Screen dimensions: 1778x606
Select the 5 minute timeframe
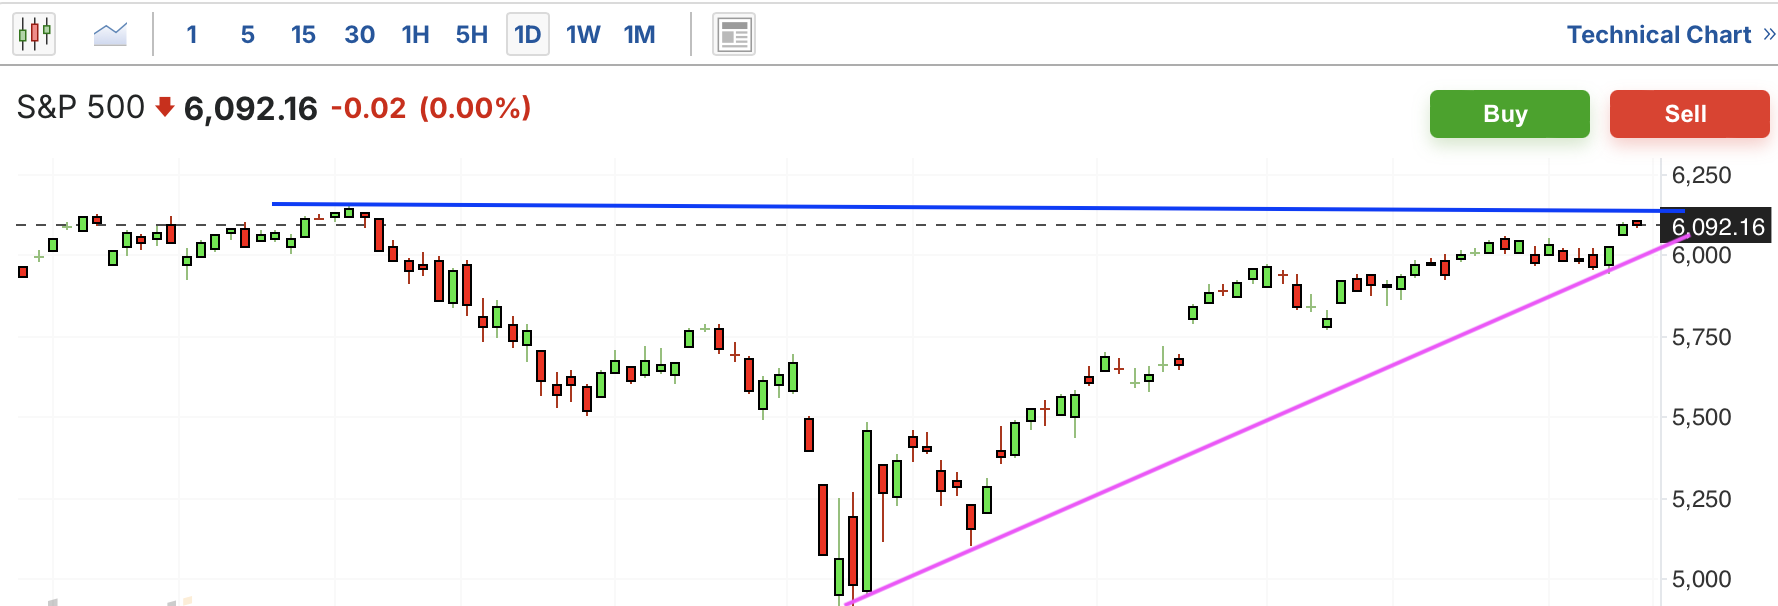coord(248,35)
